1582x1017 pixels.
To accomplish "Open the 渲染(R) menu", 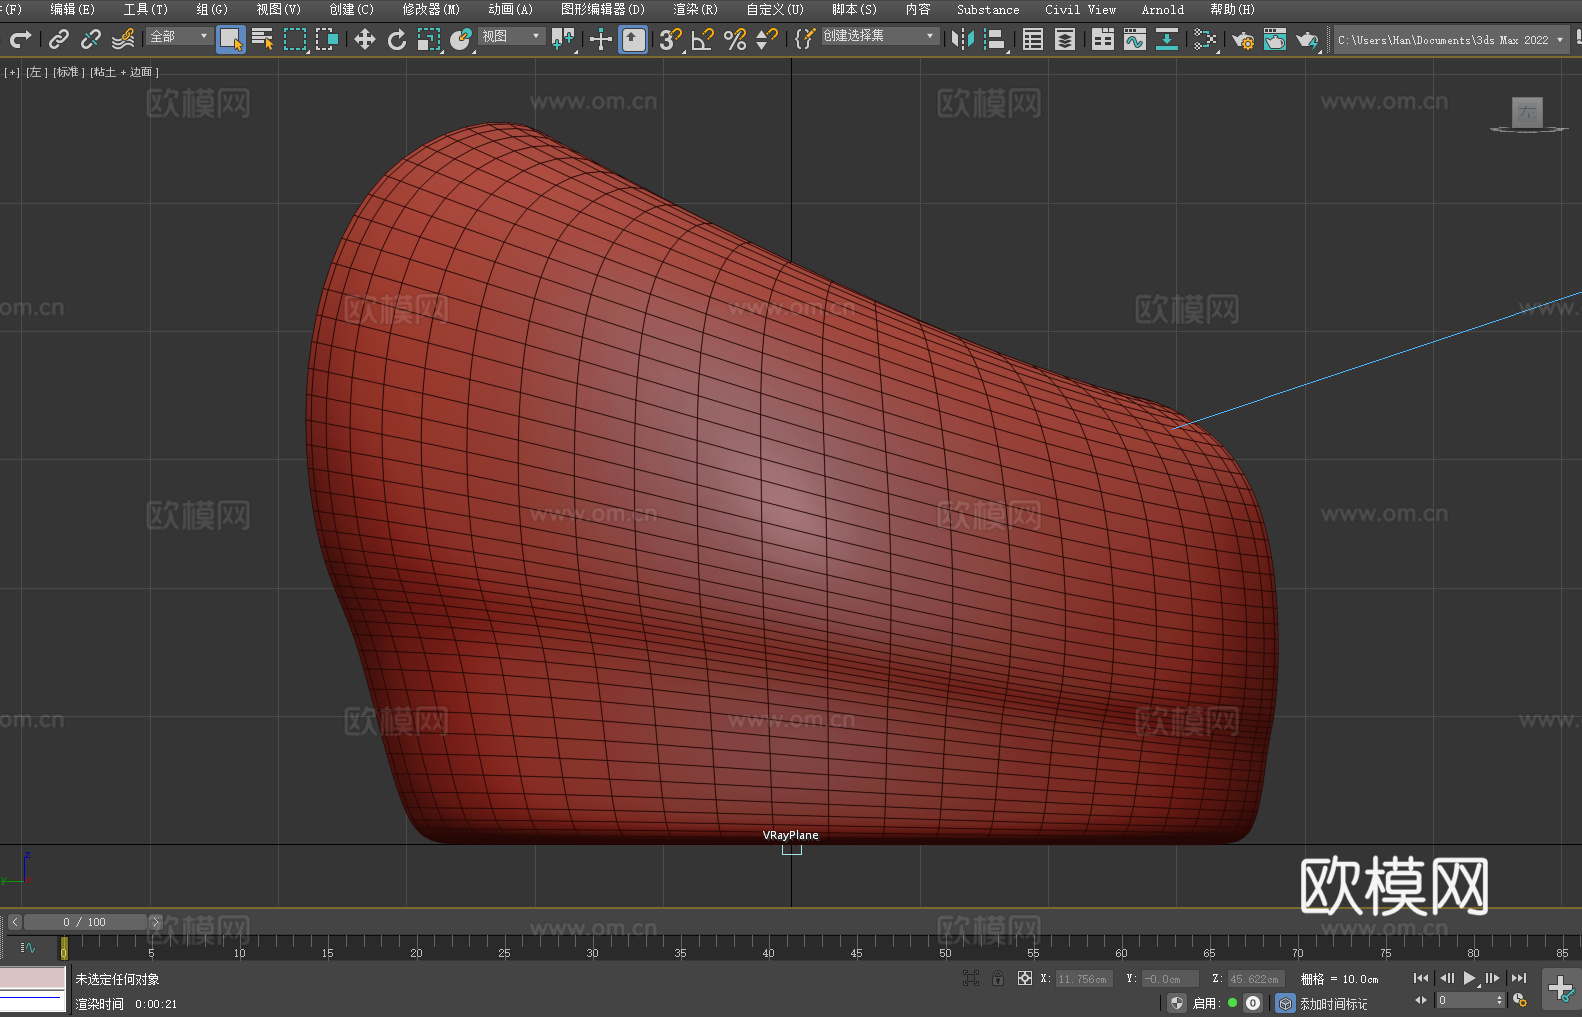I will pos(695,9).
